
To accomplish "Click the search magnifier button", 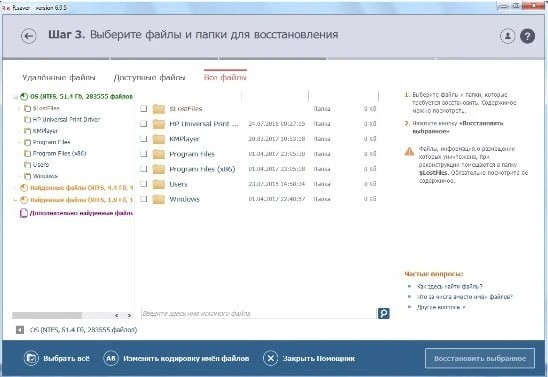I will (x=383, y=313).
